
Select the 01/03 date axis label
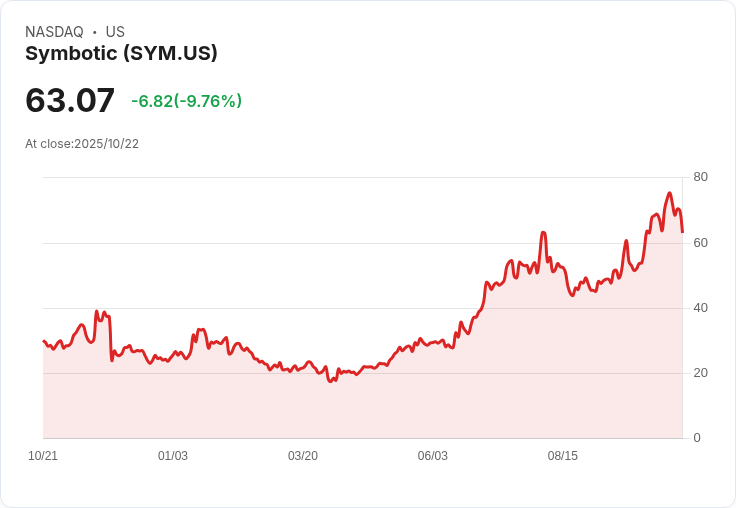click(x=173, y=456)
